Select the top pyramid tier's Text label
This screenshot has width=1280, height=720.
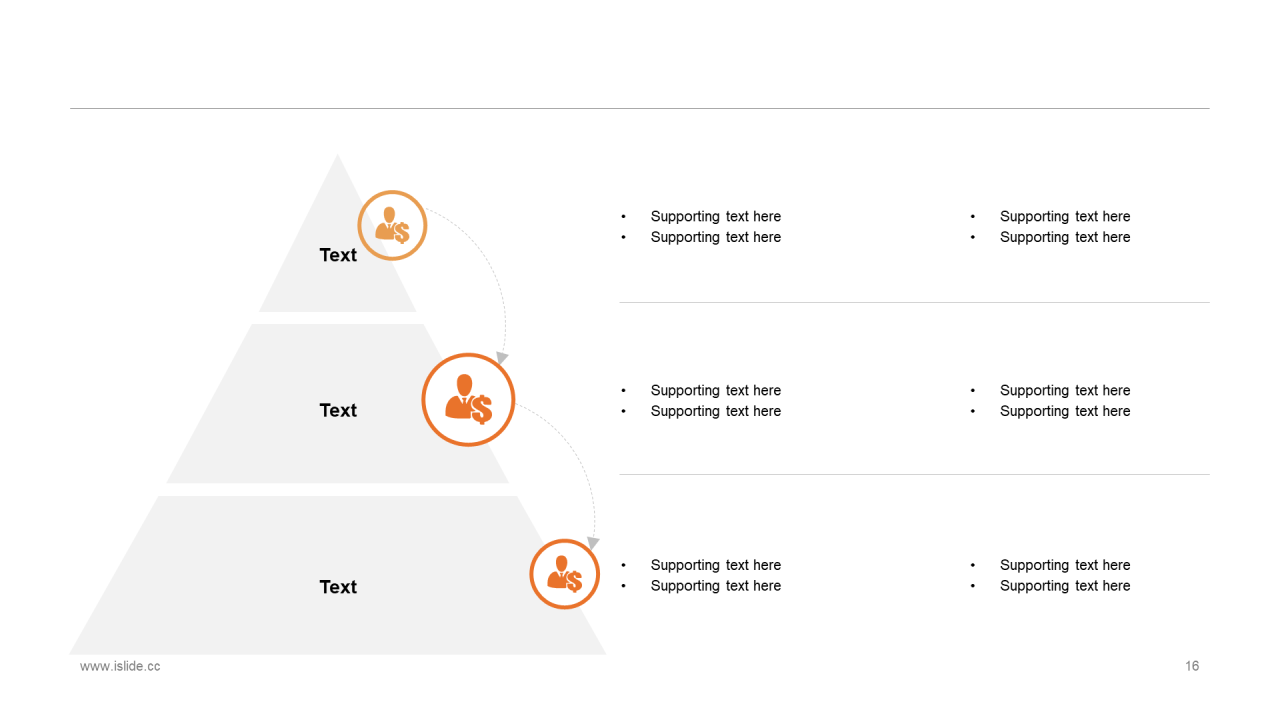tap(338, 255)
